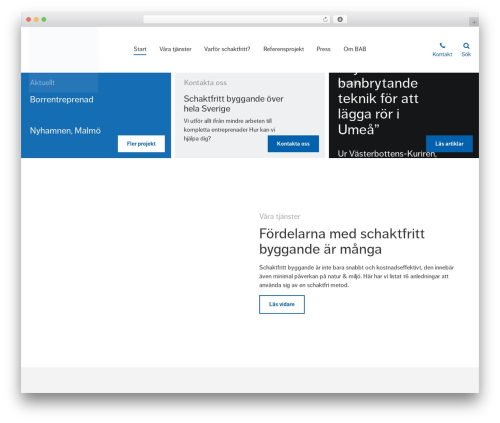This screenshot has height=423, width=500.
Task: Select the Start menu item
Action: coord(140,49)
